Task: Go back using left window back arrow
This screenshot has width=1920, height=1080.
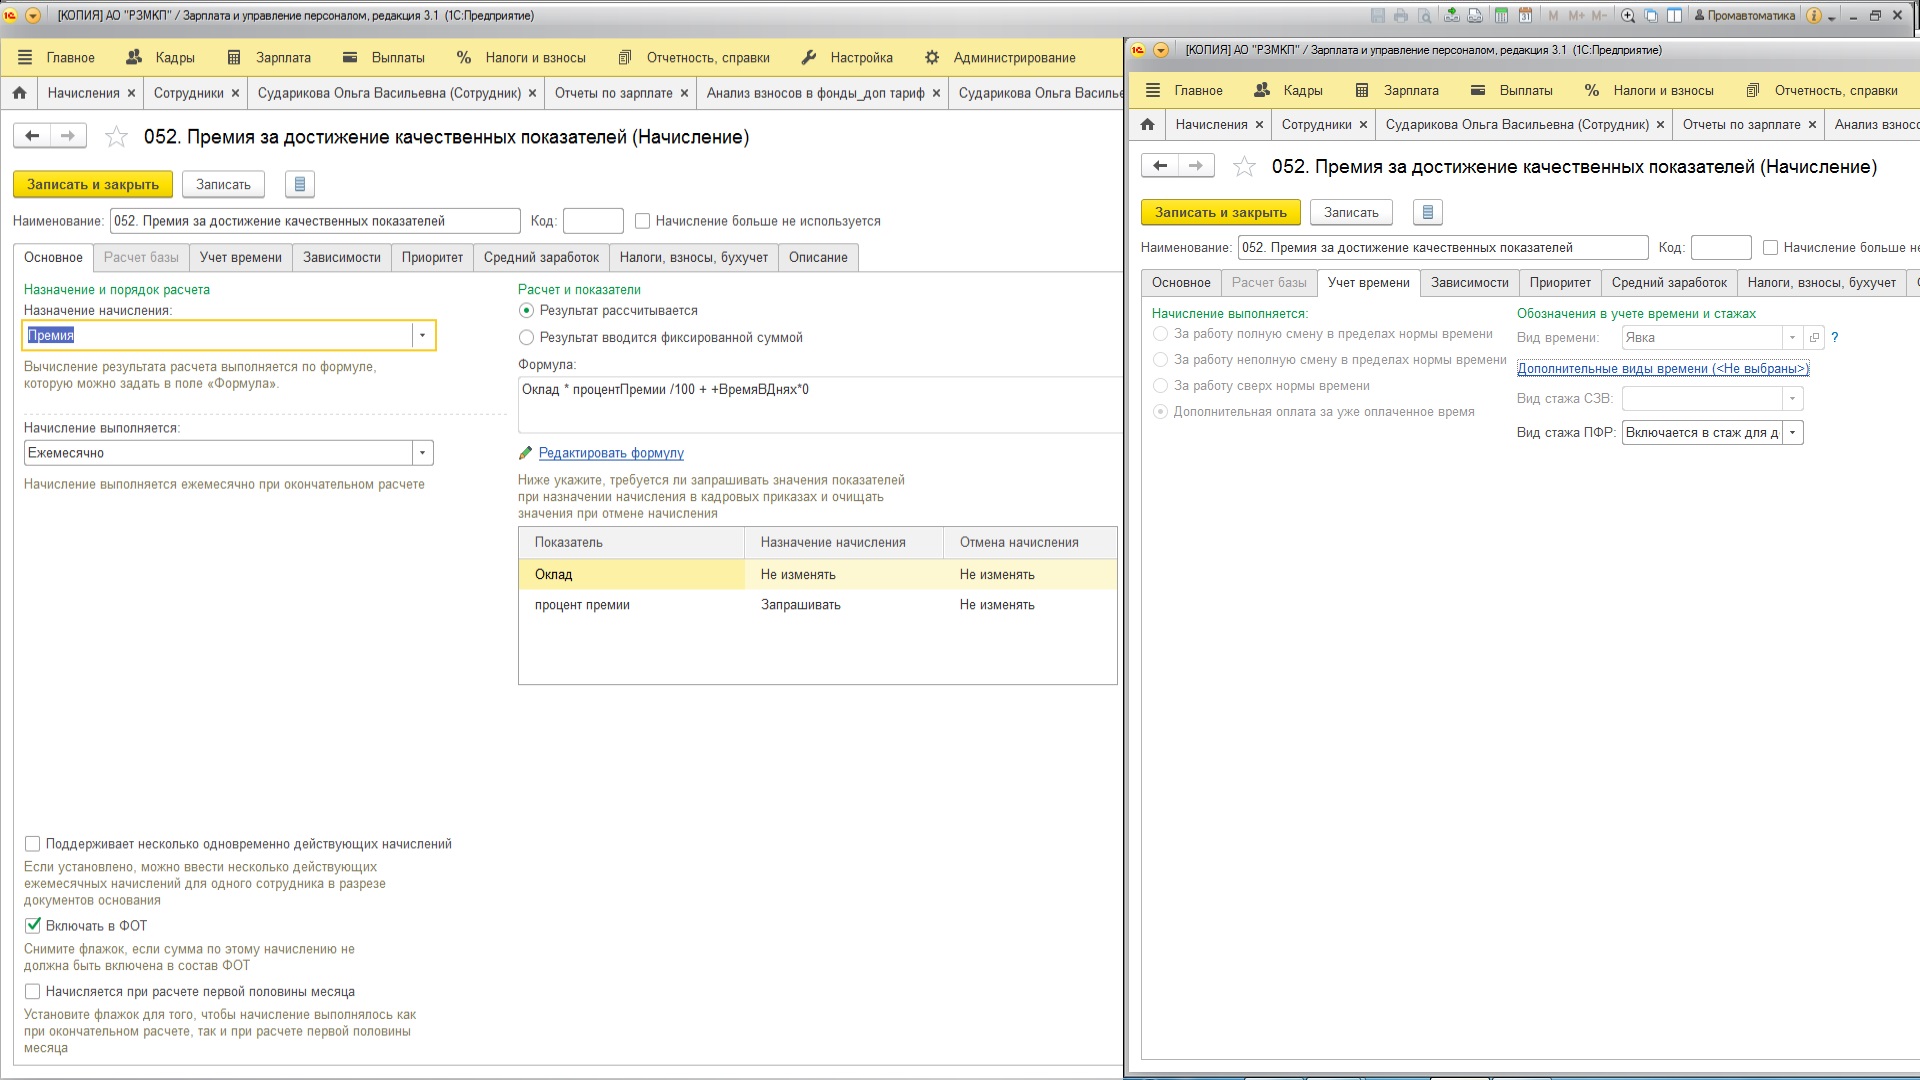Action: (32, 135)
